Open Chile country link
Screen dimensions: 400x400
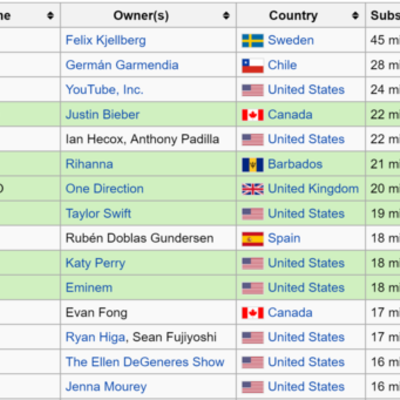[282, 65]
